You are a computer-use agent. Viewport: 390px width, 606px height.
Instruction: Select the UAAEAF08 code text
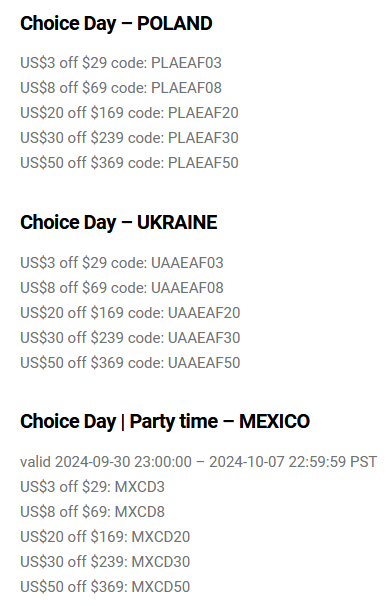(187, 288)
